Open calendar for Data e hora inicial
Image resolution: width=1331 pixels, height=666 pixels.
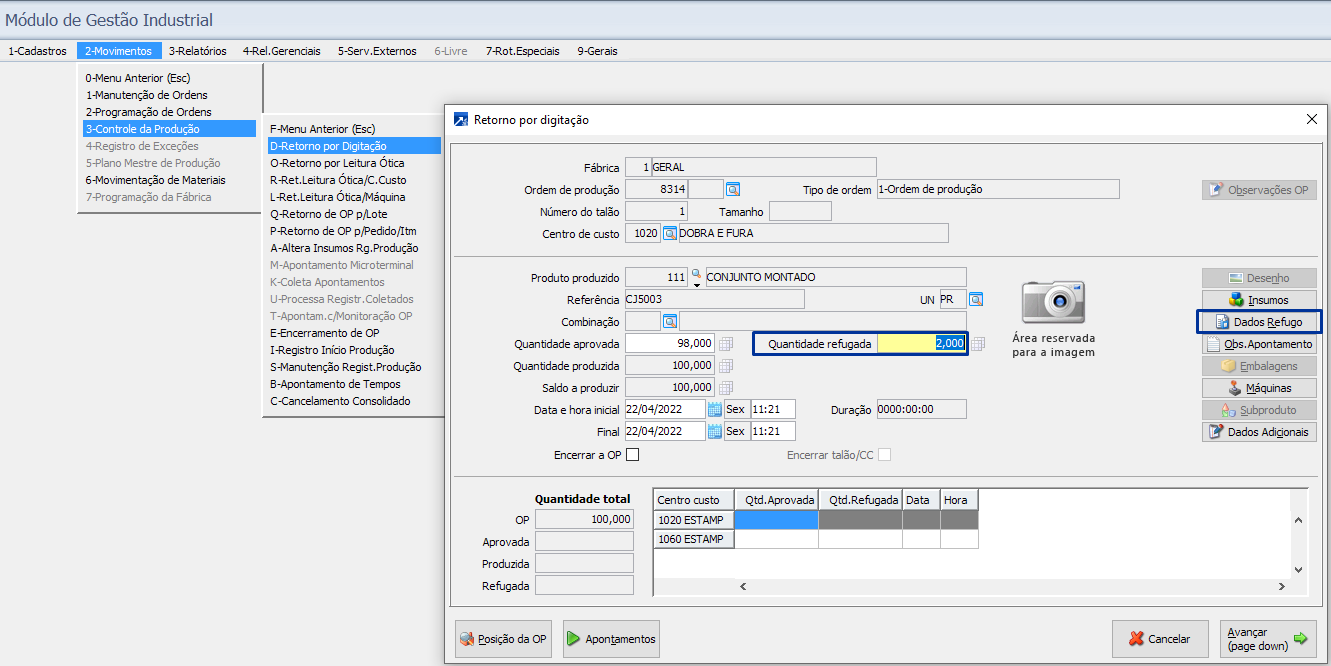714,409
